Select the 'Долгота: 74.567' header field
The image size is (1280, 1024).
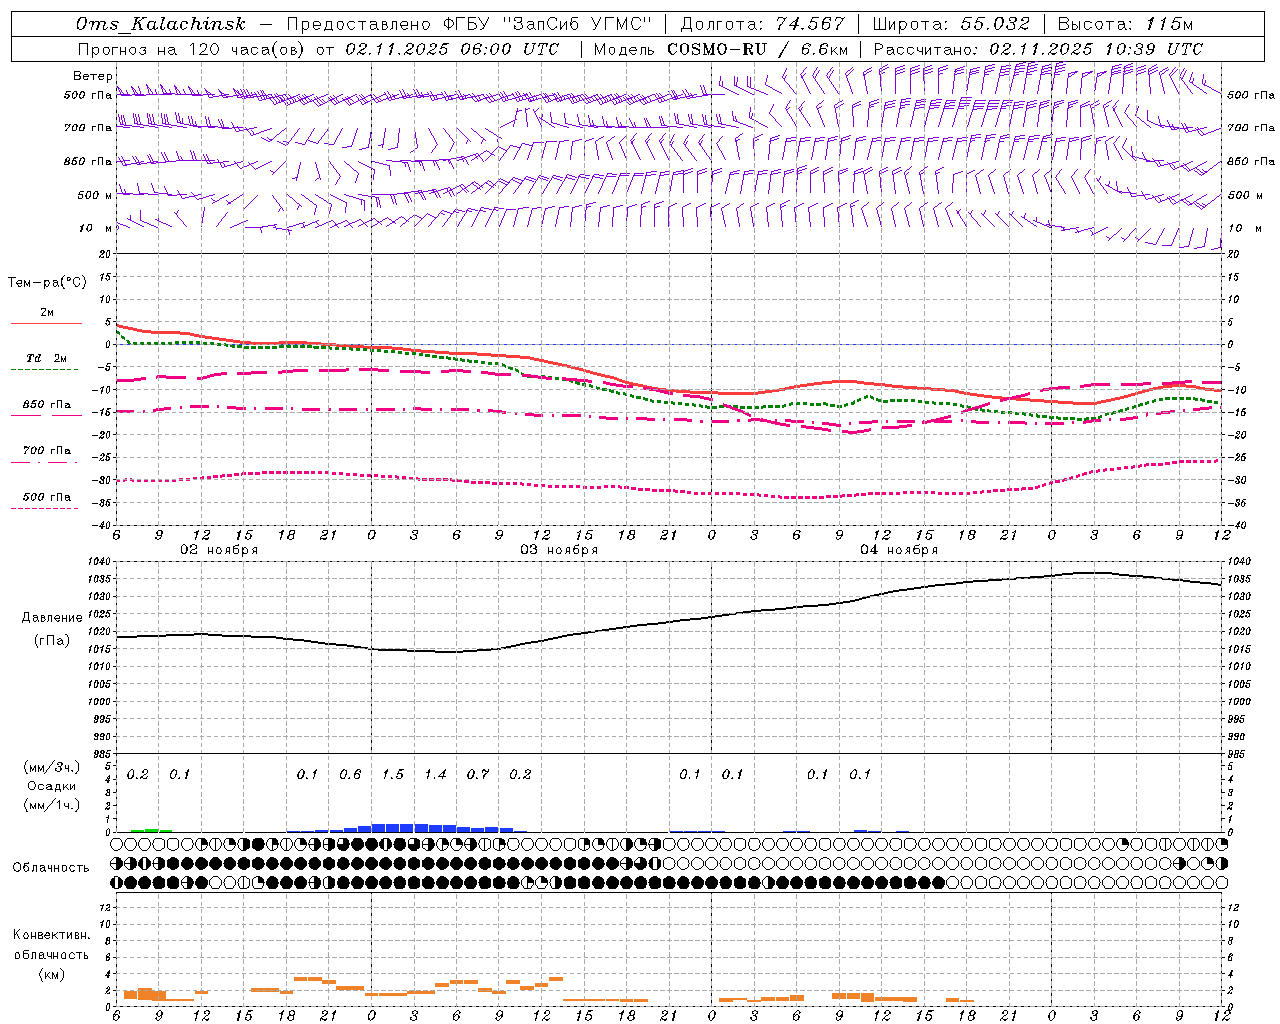762,24
